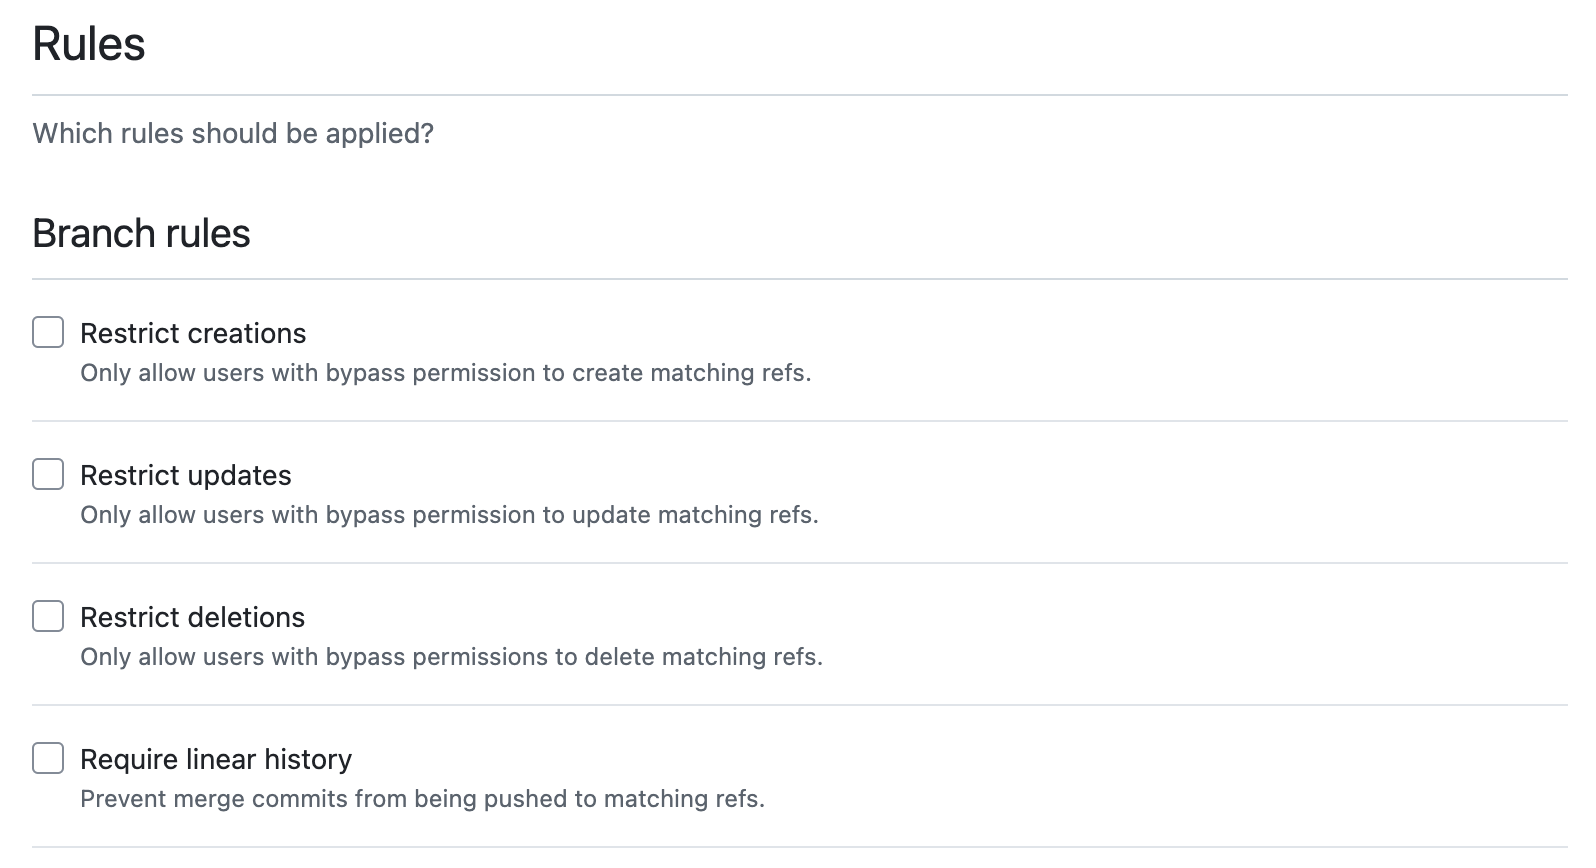
Task: Click the delete matching refs description text
Action: (452, 657)
